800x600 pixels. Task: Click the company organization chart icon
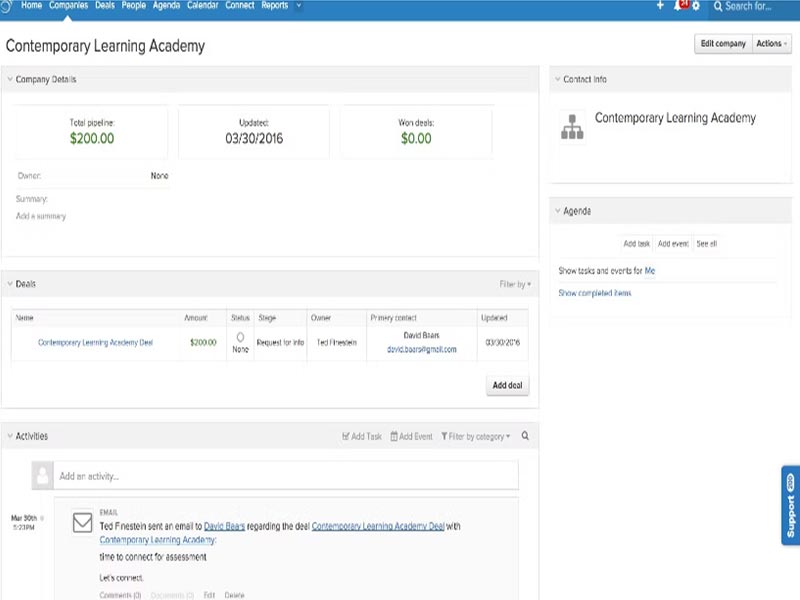tap(573, 127)
